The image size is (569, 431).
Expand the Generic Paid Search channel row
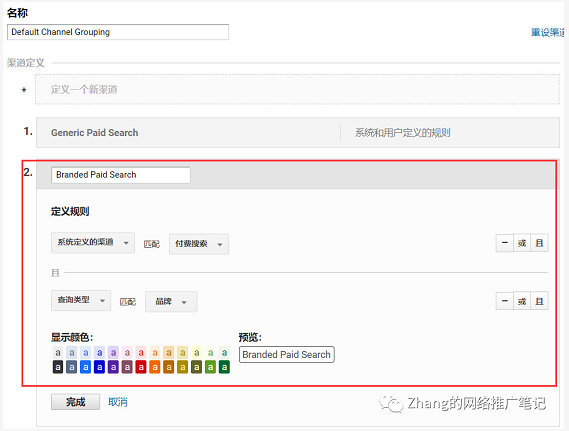[298, 132]
